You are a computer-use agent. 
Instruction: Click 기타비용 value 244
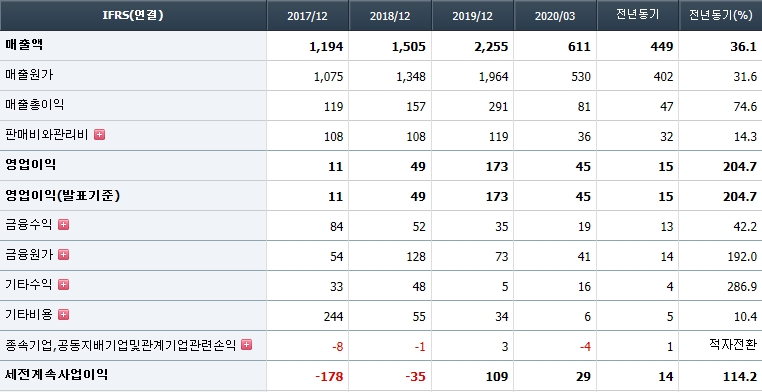(x=333, y=317)
